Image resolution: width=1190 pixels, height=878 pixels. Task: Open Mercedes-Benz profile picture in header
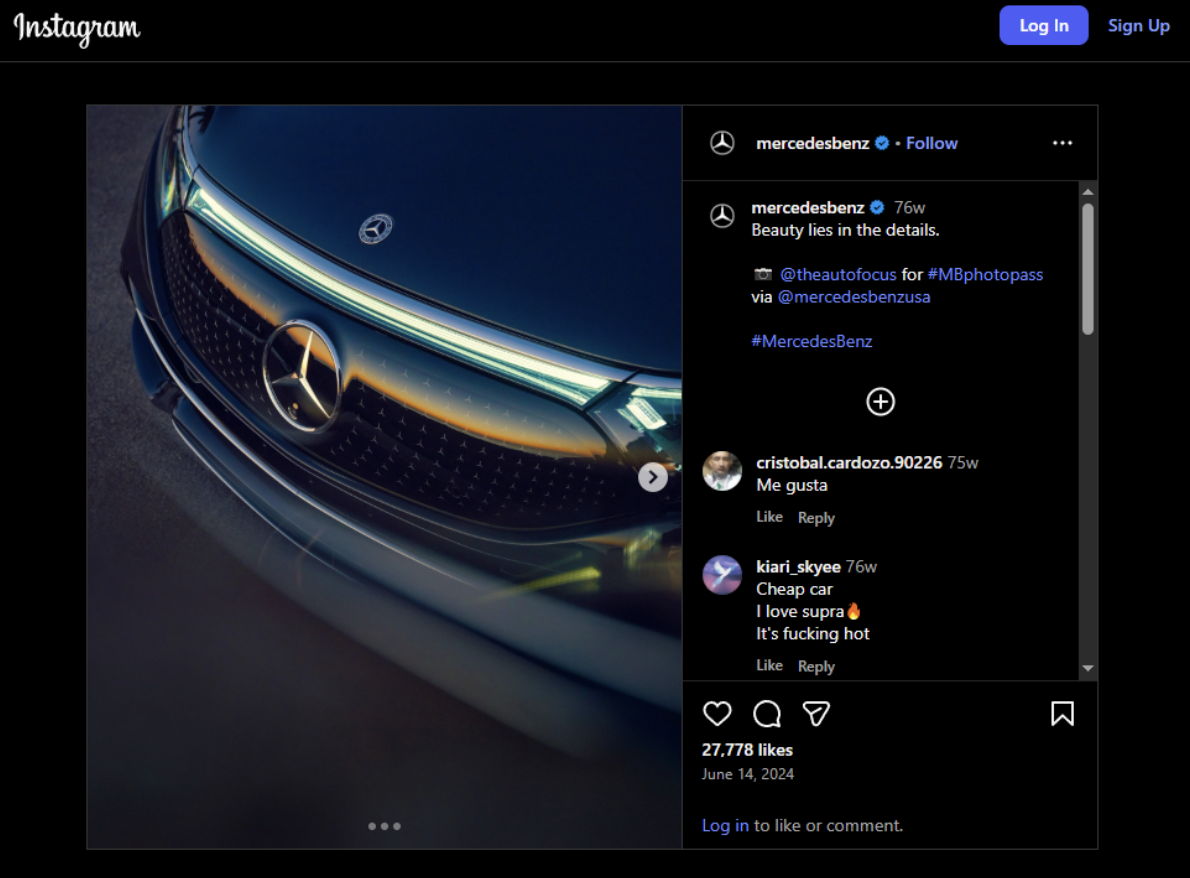(x=722, y=143)
